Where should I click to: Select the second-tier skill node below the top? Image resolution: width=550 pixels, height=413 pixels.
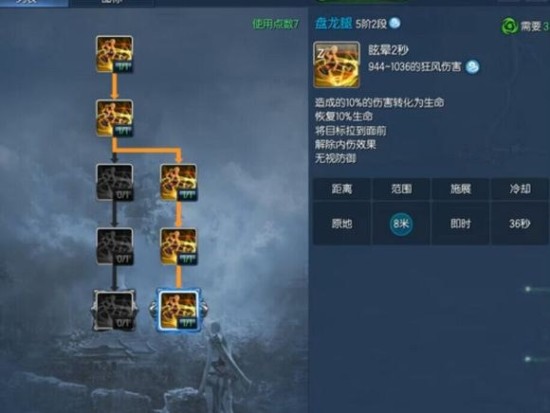(x=114, y=118)
